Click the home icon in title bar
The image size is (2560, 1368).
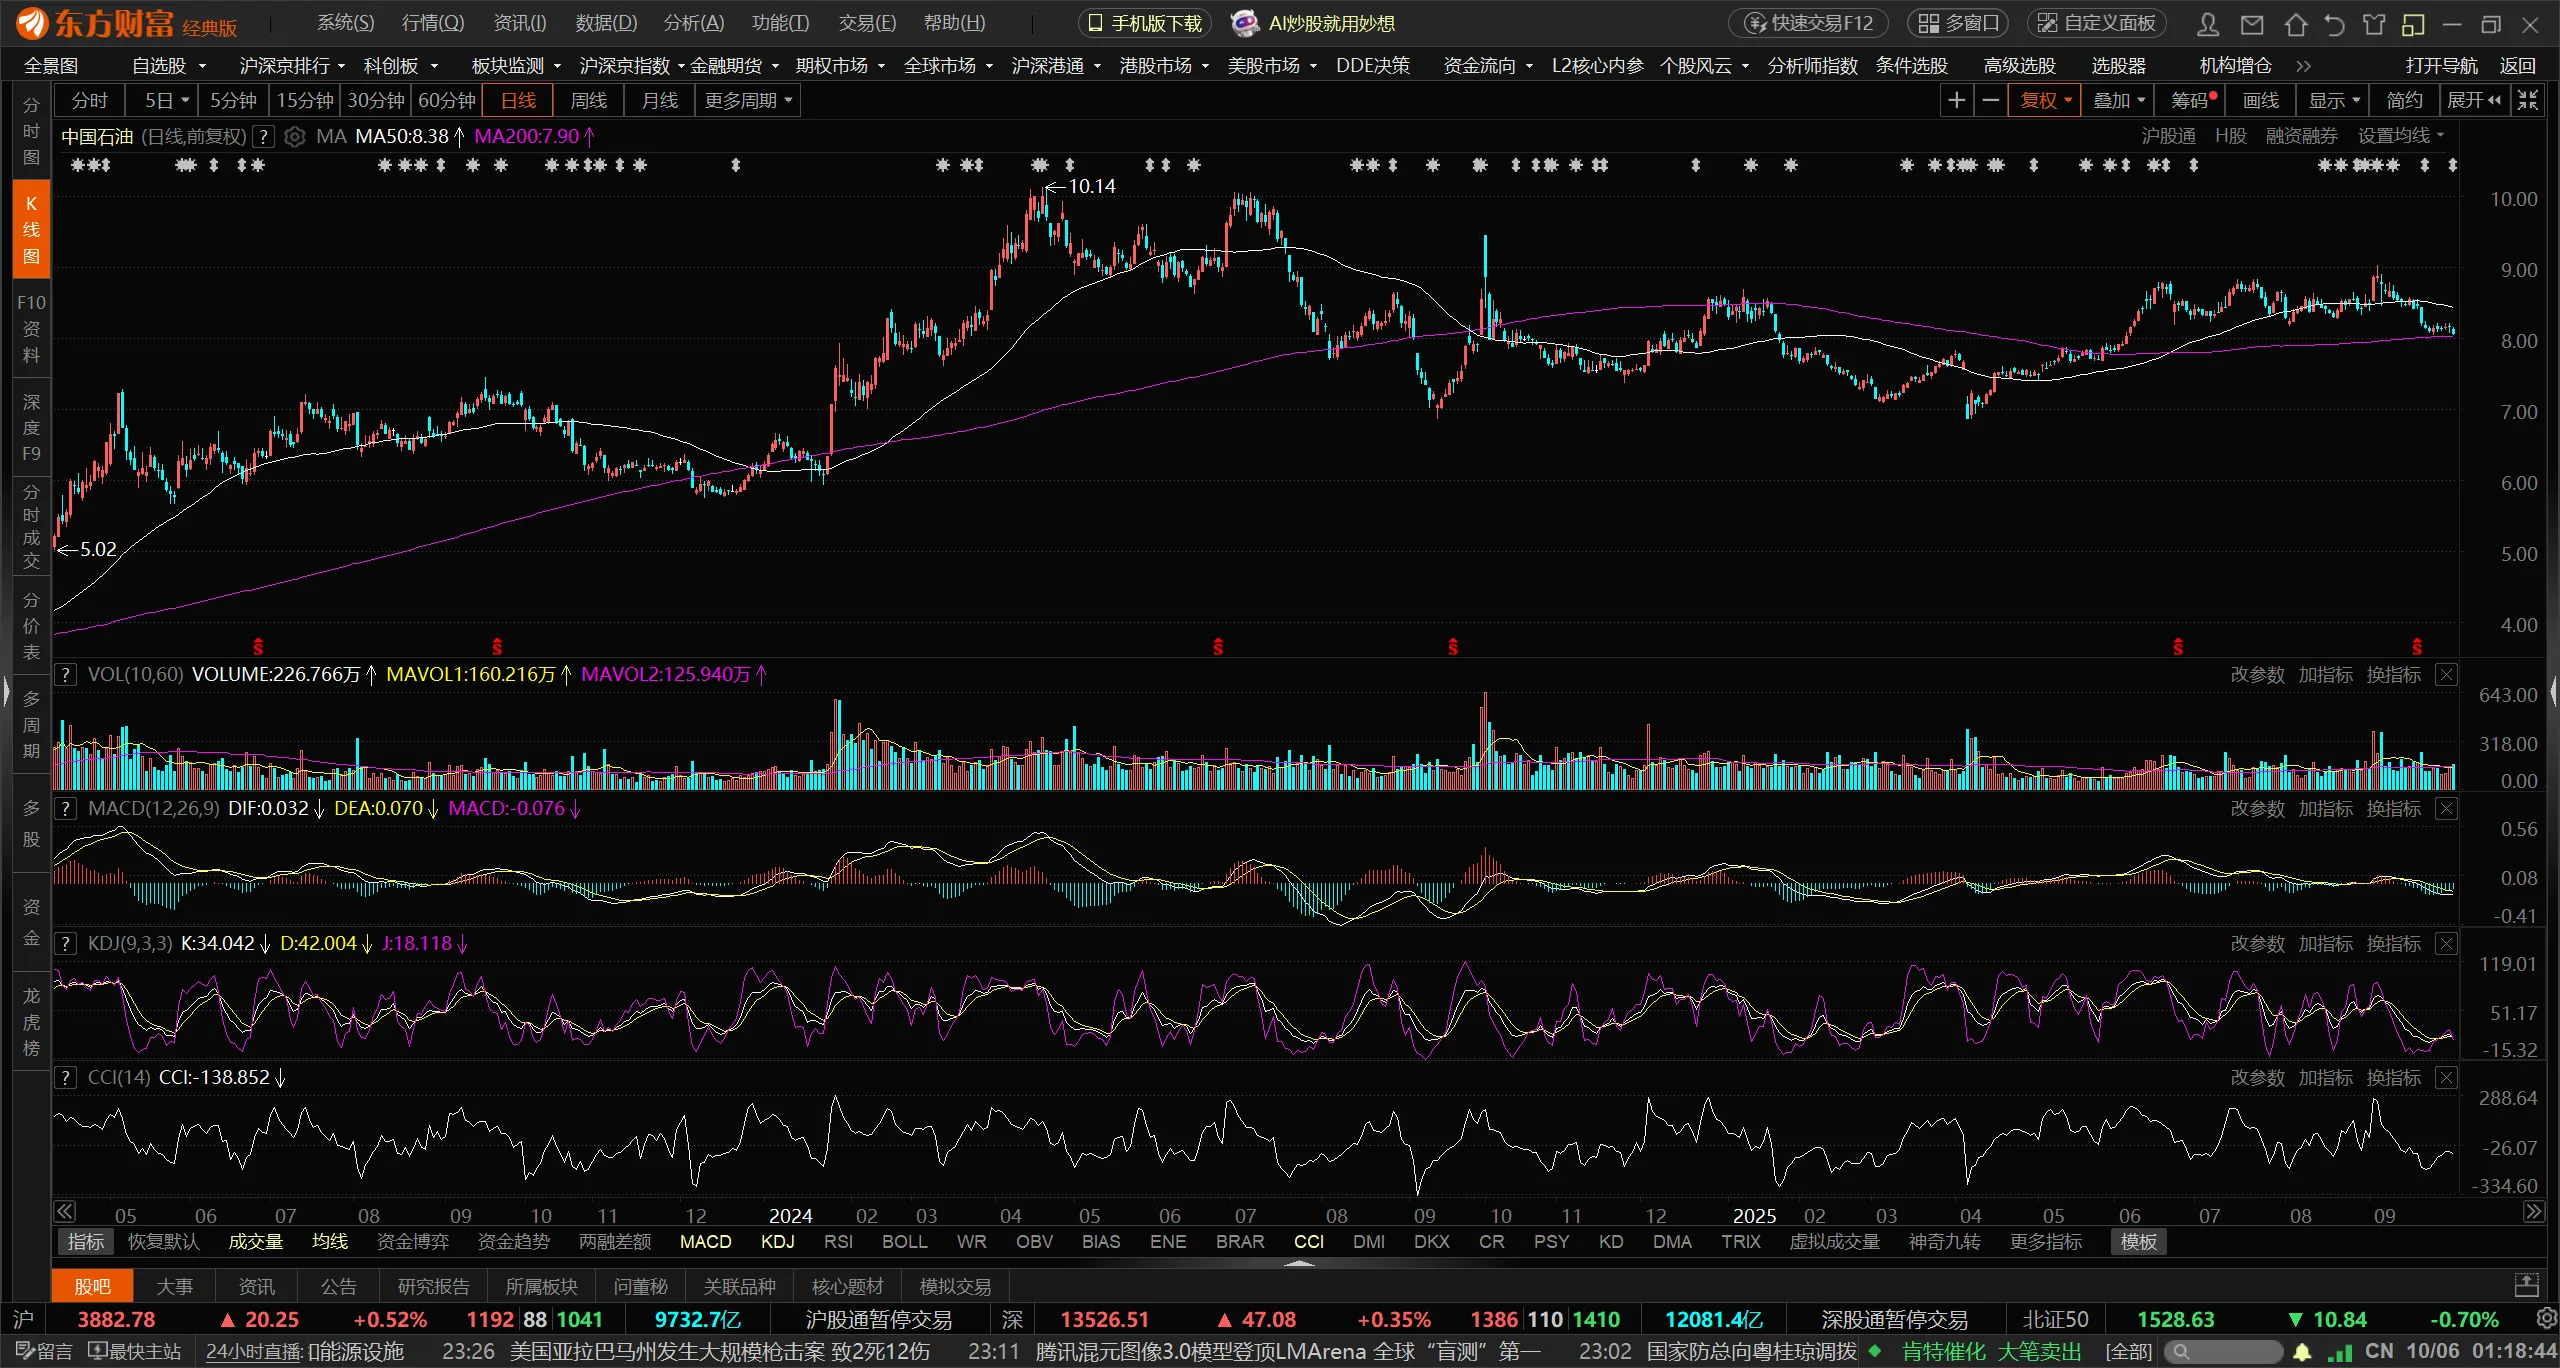2296,24
